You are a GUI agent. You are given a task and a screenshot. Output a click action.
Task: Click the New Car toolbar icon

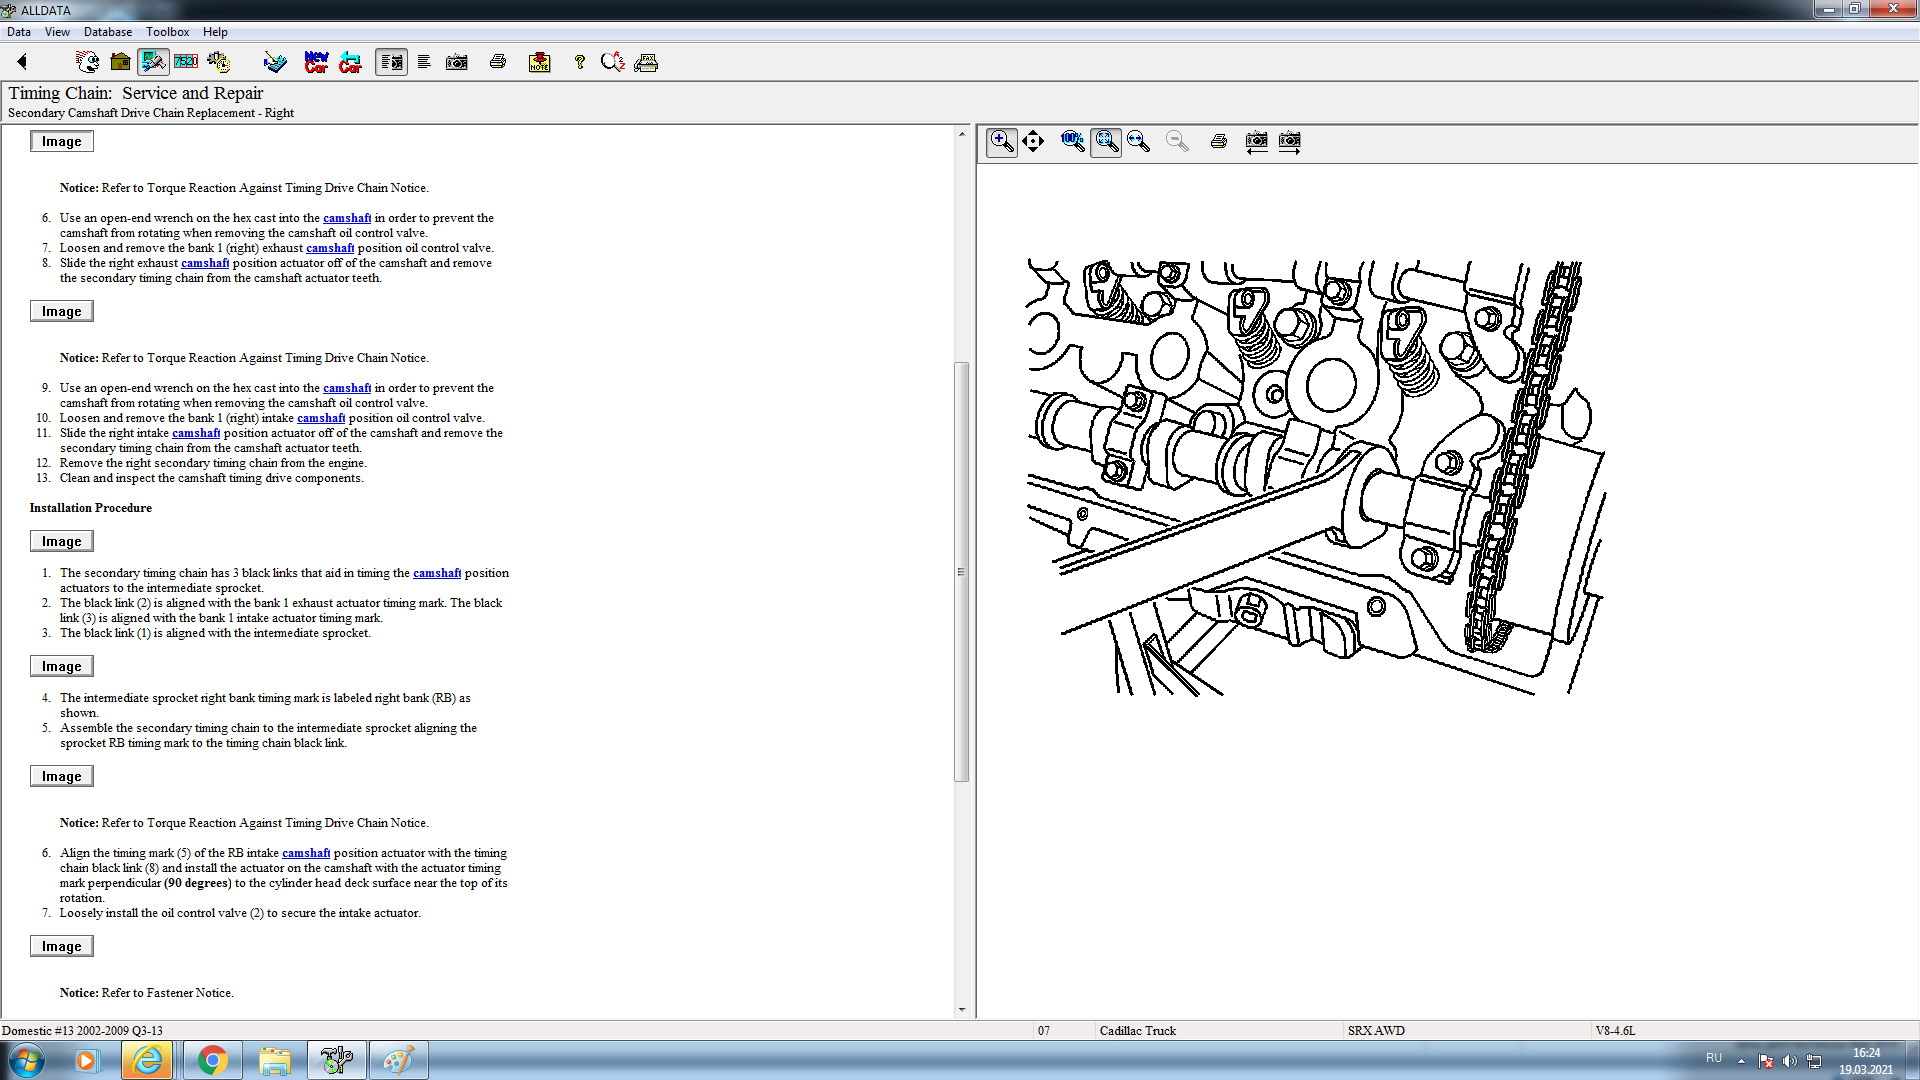coord(316,62)
